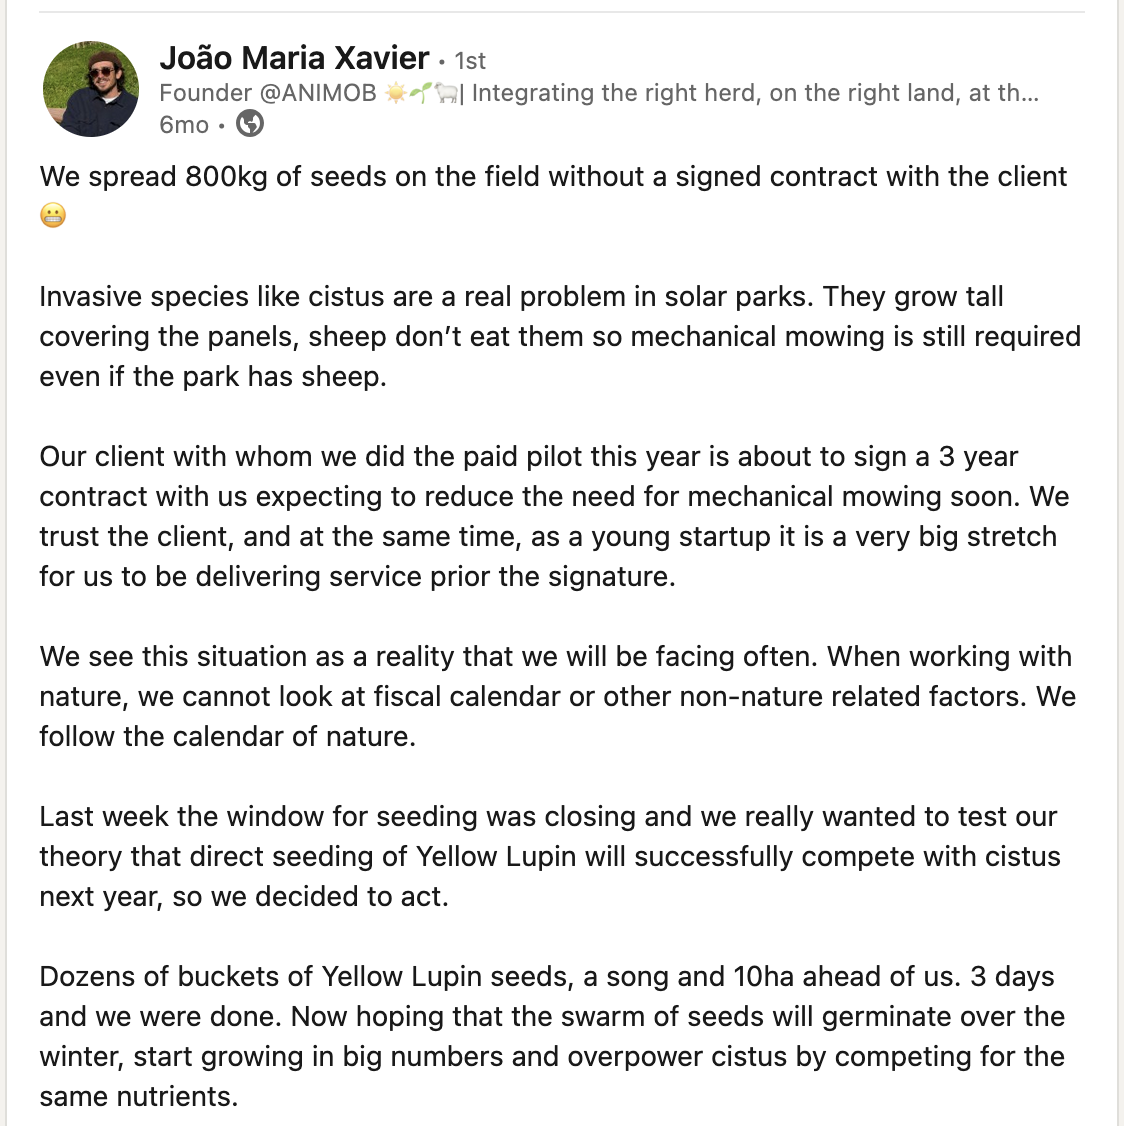Click the sheep emoji in headline
Image resolution: width=1124 pixels, height=1126 pixels.
click(x=445, y=93)
